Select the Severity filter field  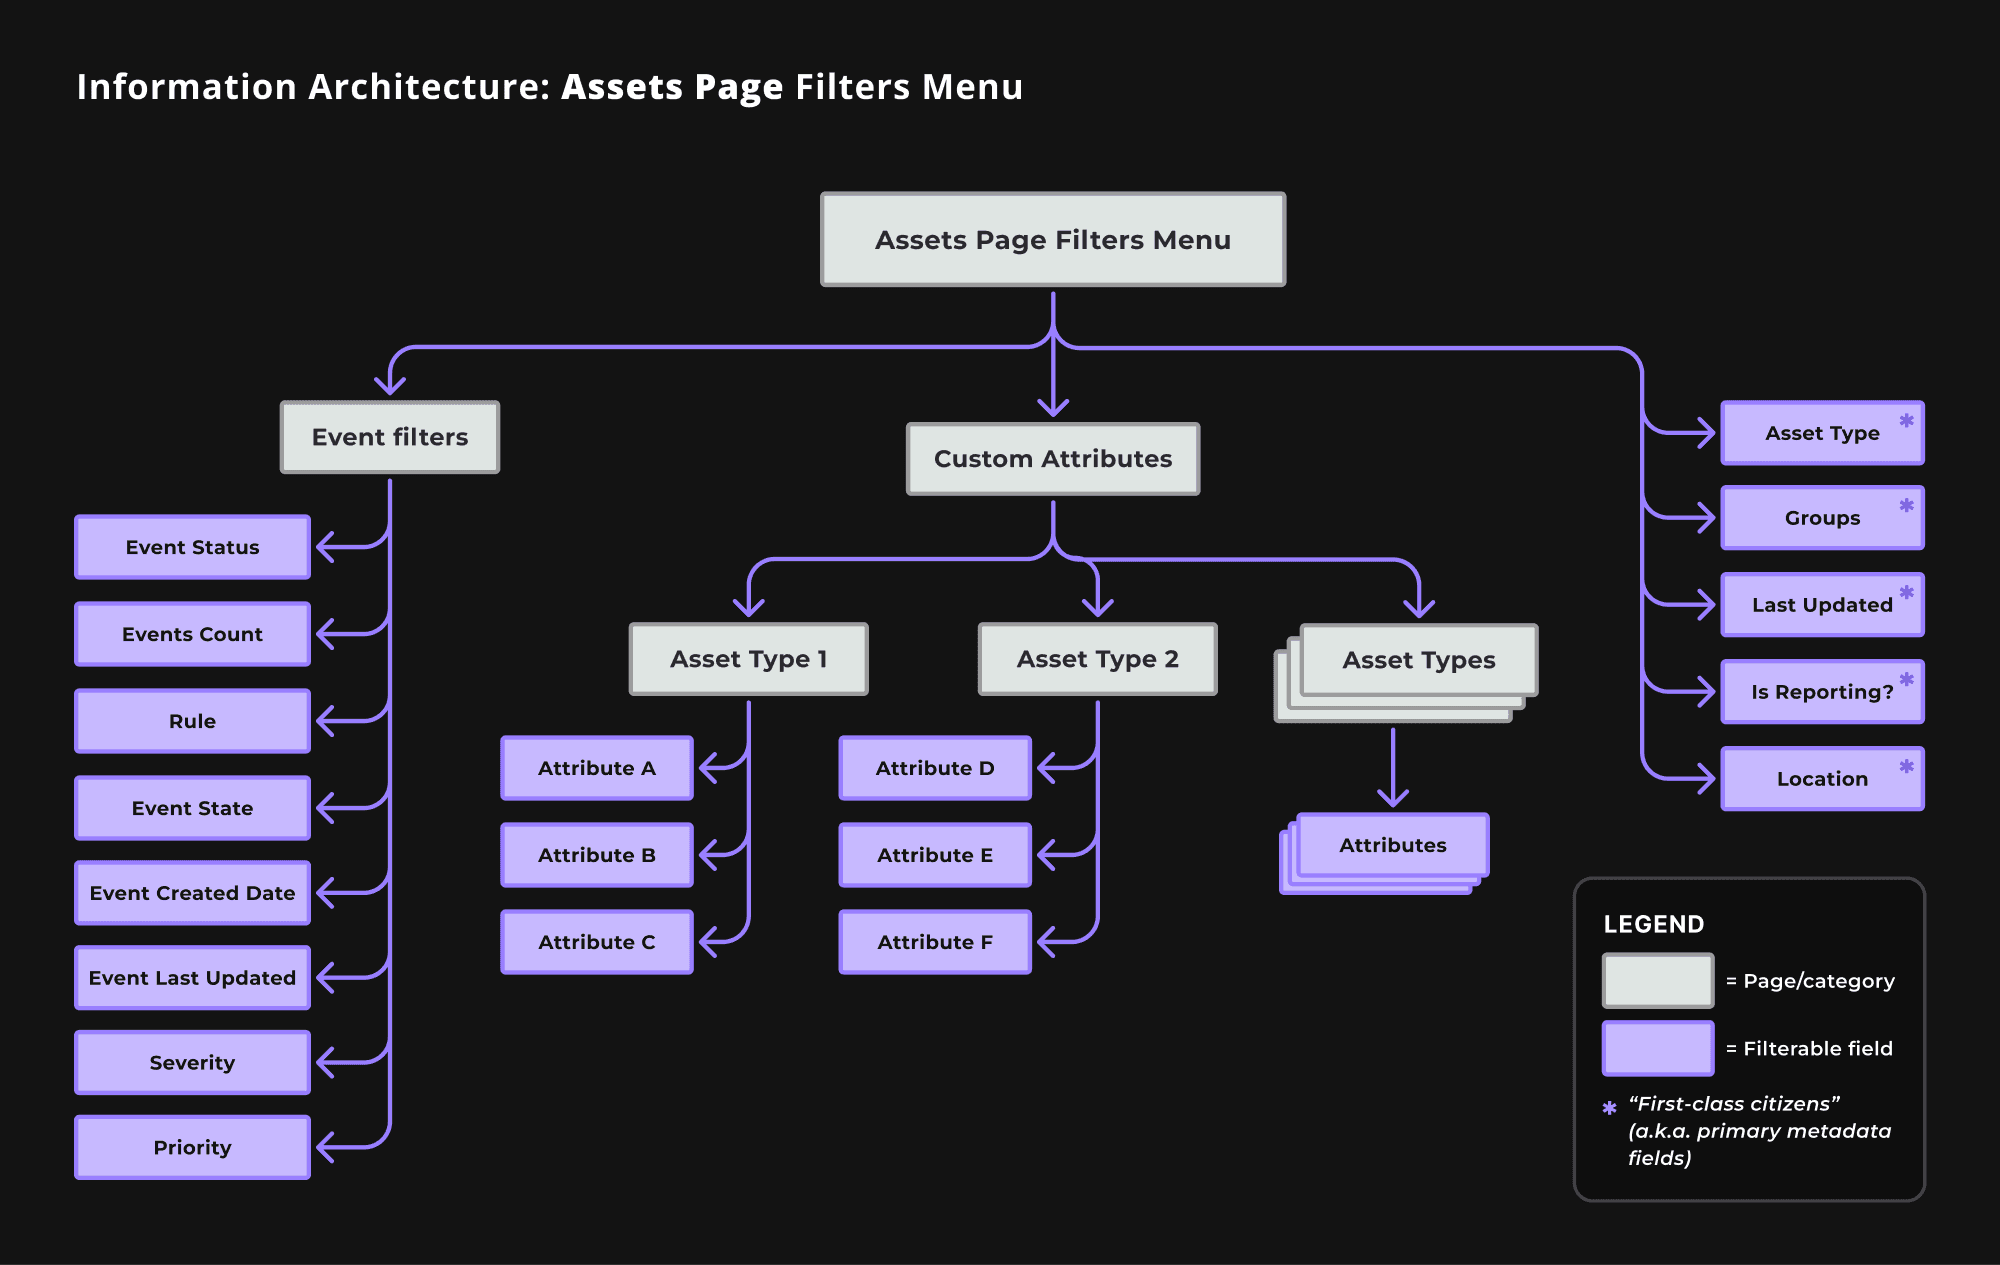192,1062
